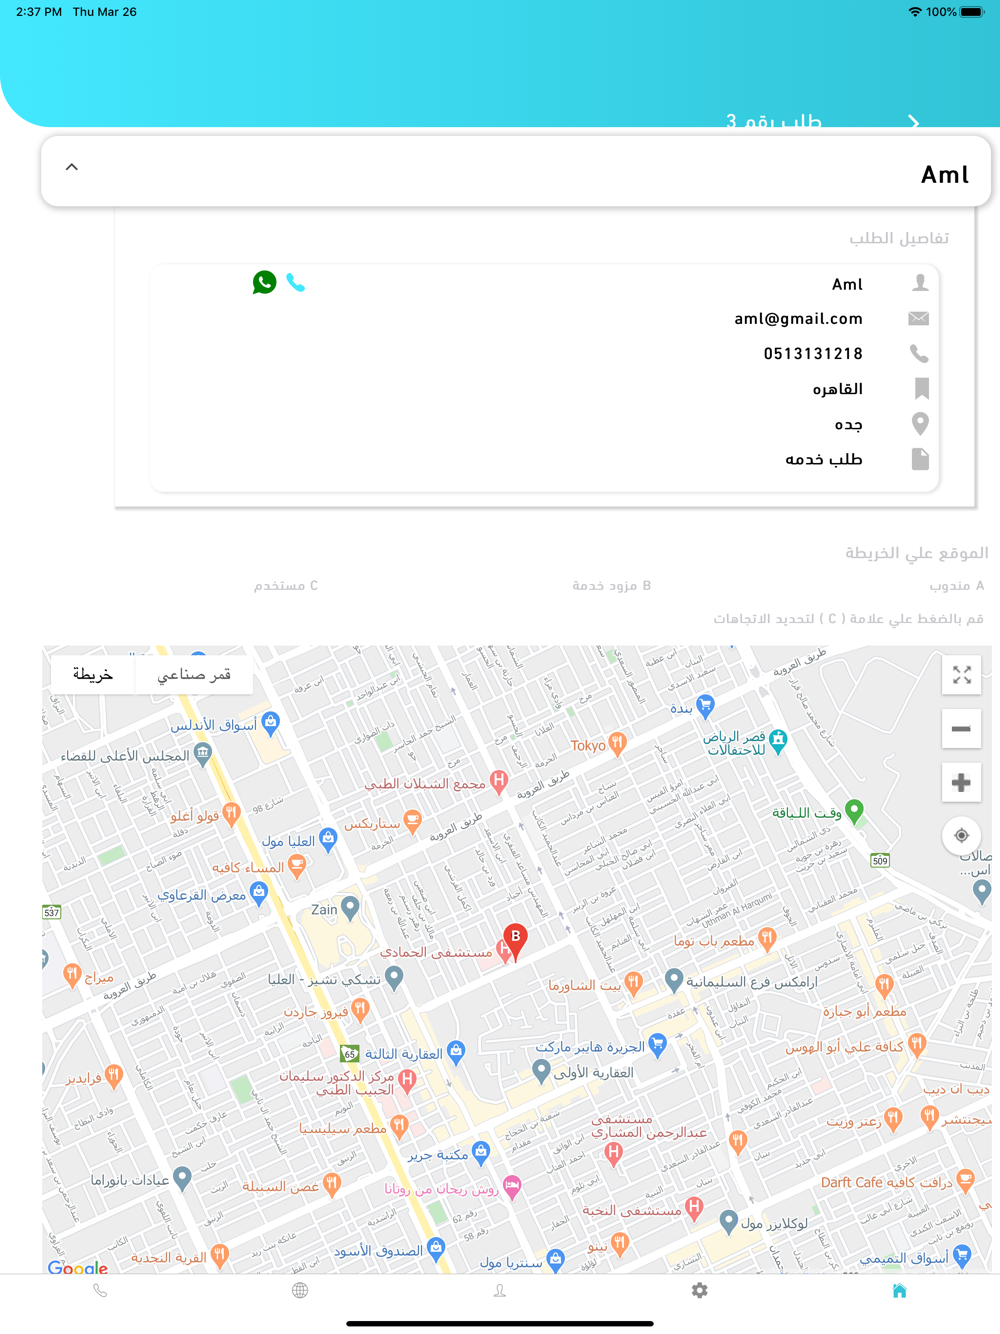Click the Wi-Fi indicator in status bar
The width and height of the screenshot is (1000, 1334).
914,12
